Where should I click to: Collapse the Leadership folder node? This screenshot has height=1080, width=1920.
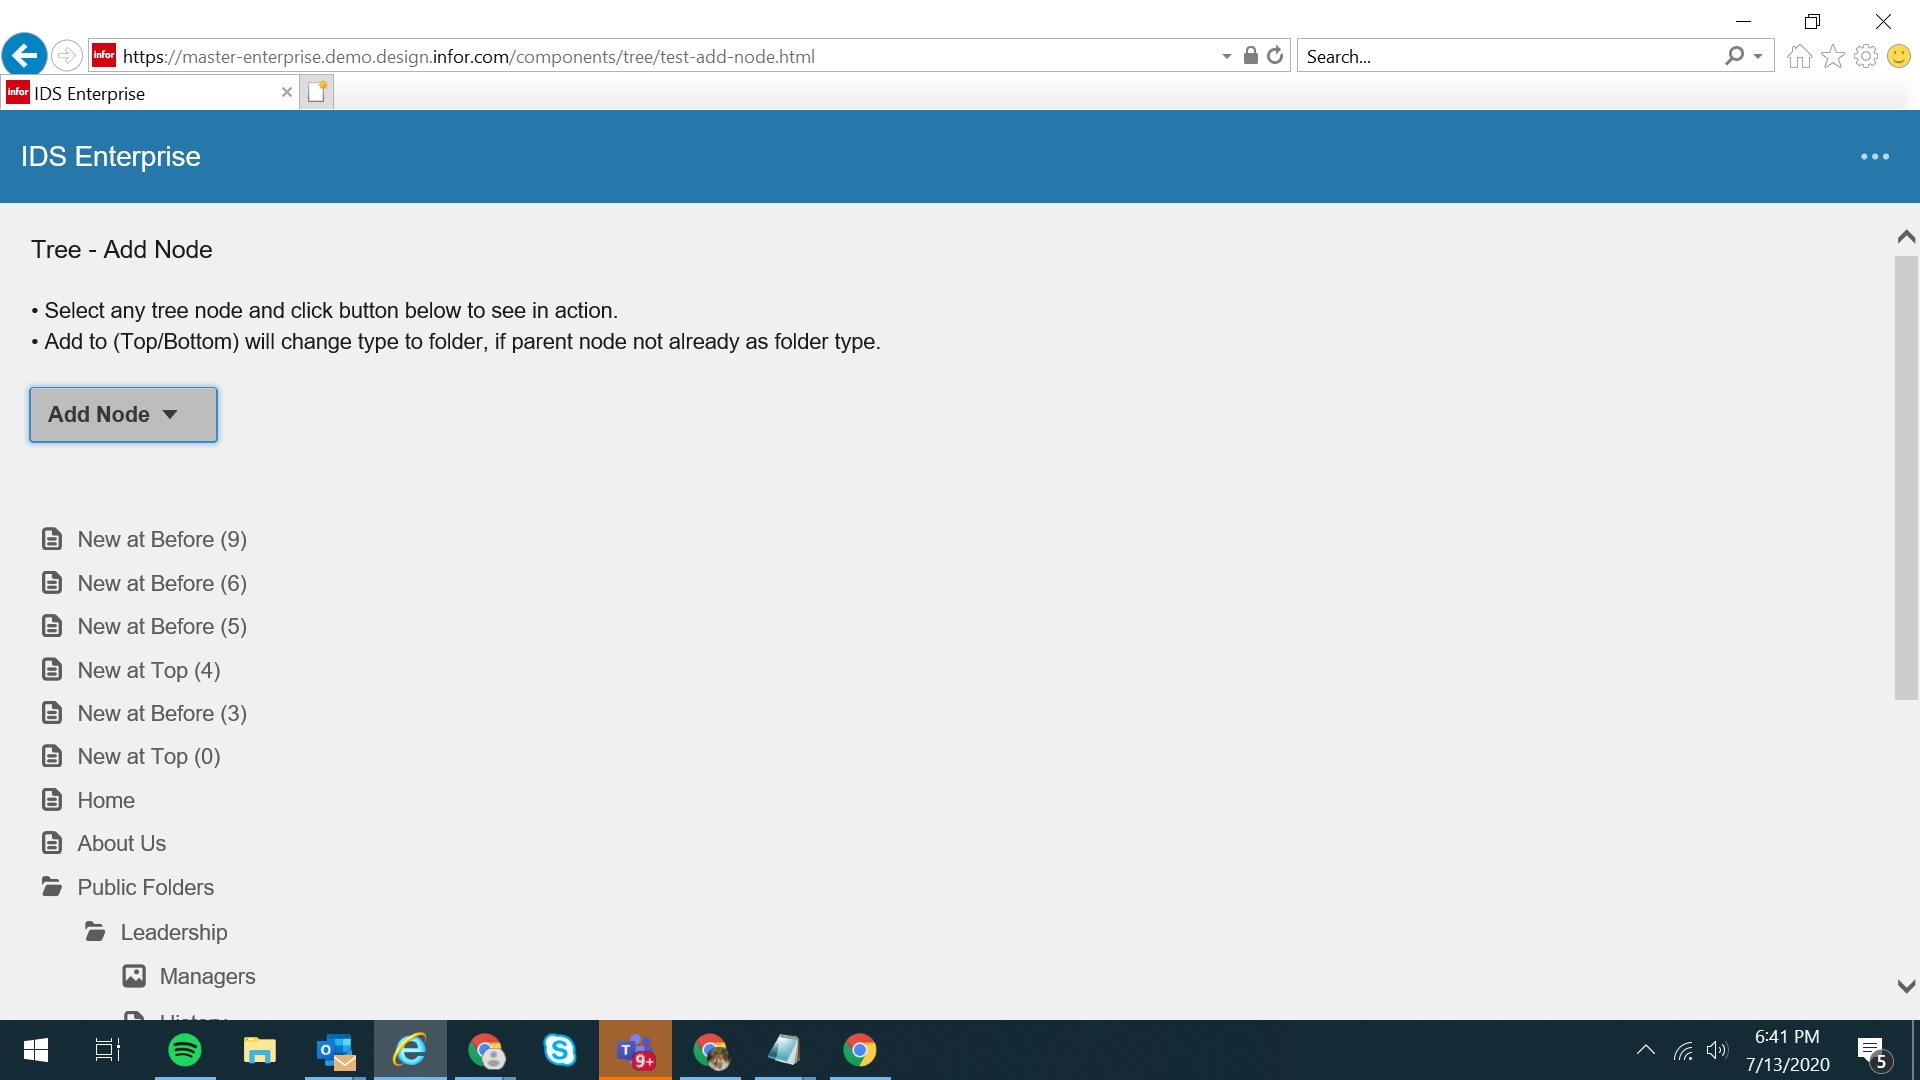[x=95, y=932]
